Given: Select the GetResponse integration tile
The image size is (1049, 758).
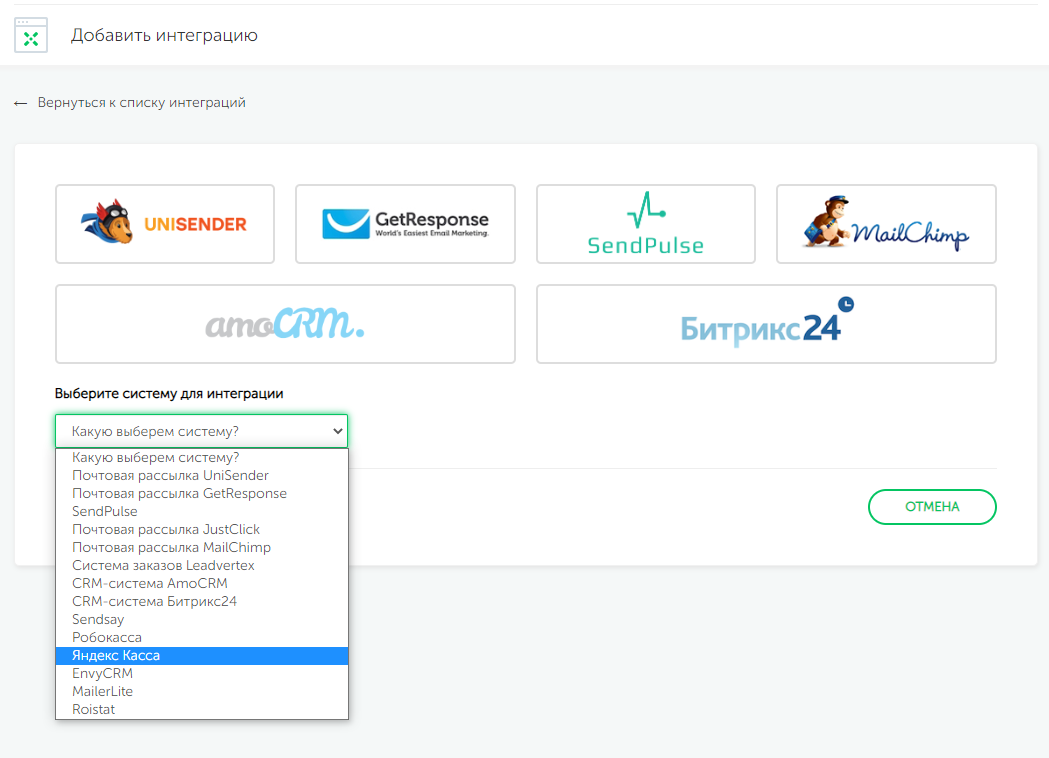Looking at the screenshot, I should [405, 224].
